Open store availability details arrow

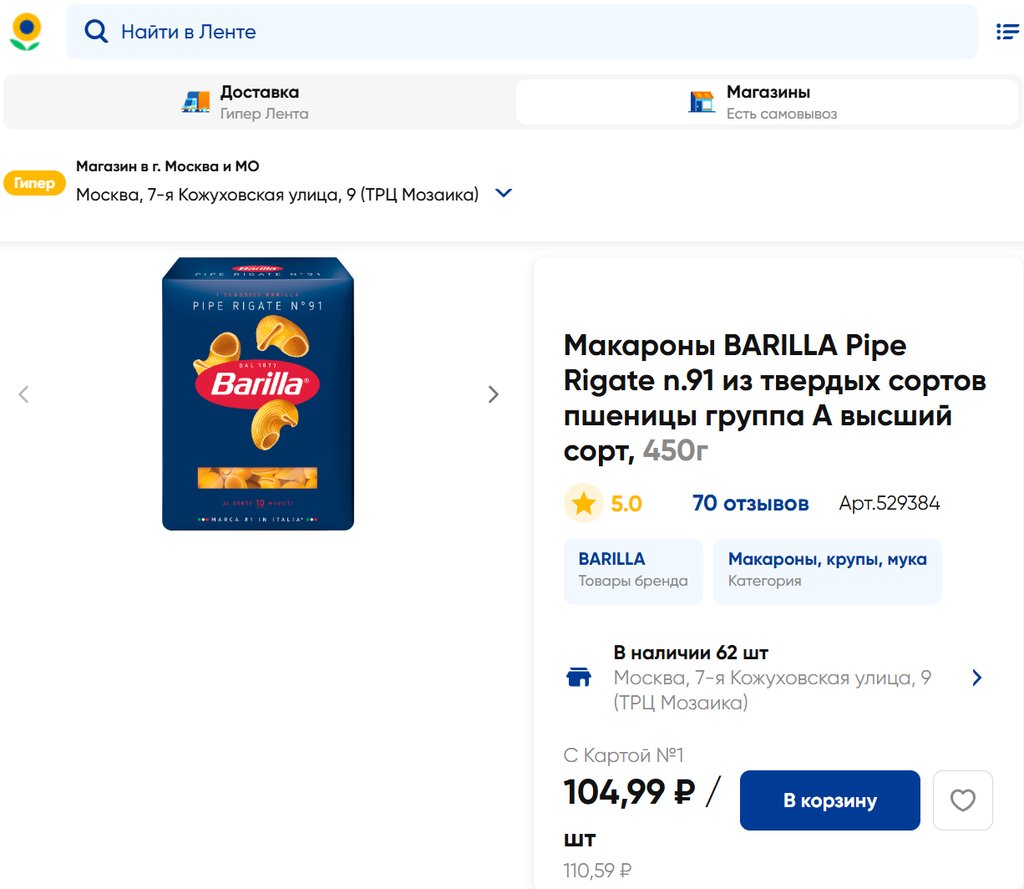(977, 678)
